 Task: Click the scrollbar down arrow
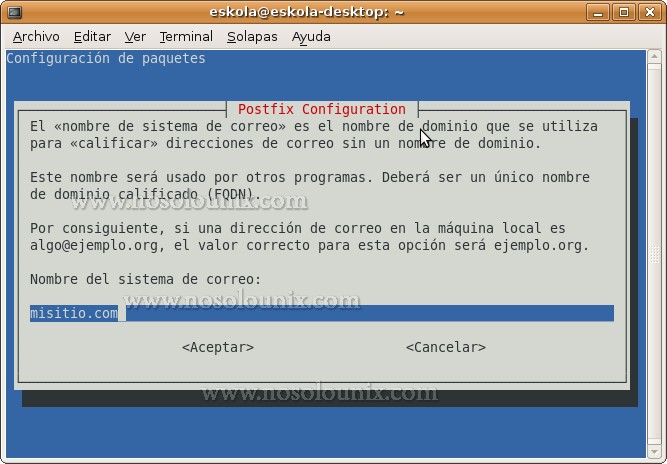coord(654,452)
